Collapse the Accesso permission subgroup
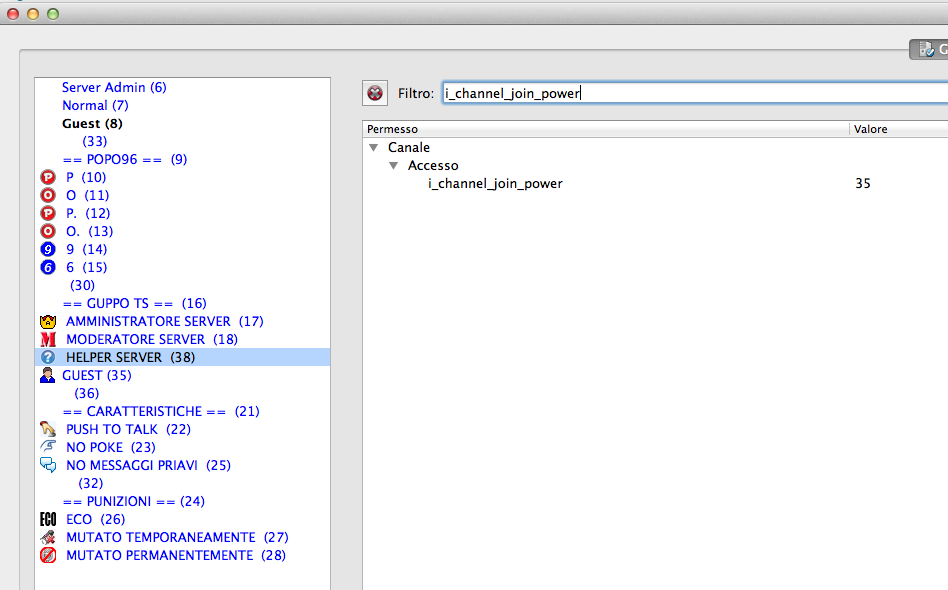Viewport: 948px width, 590px height. [x=394, y=166]
